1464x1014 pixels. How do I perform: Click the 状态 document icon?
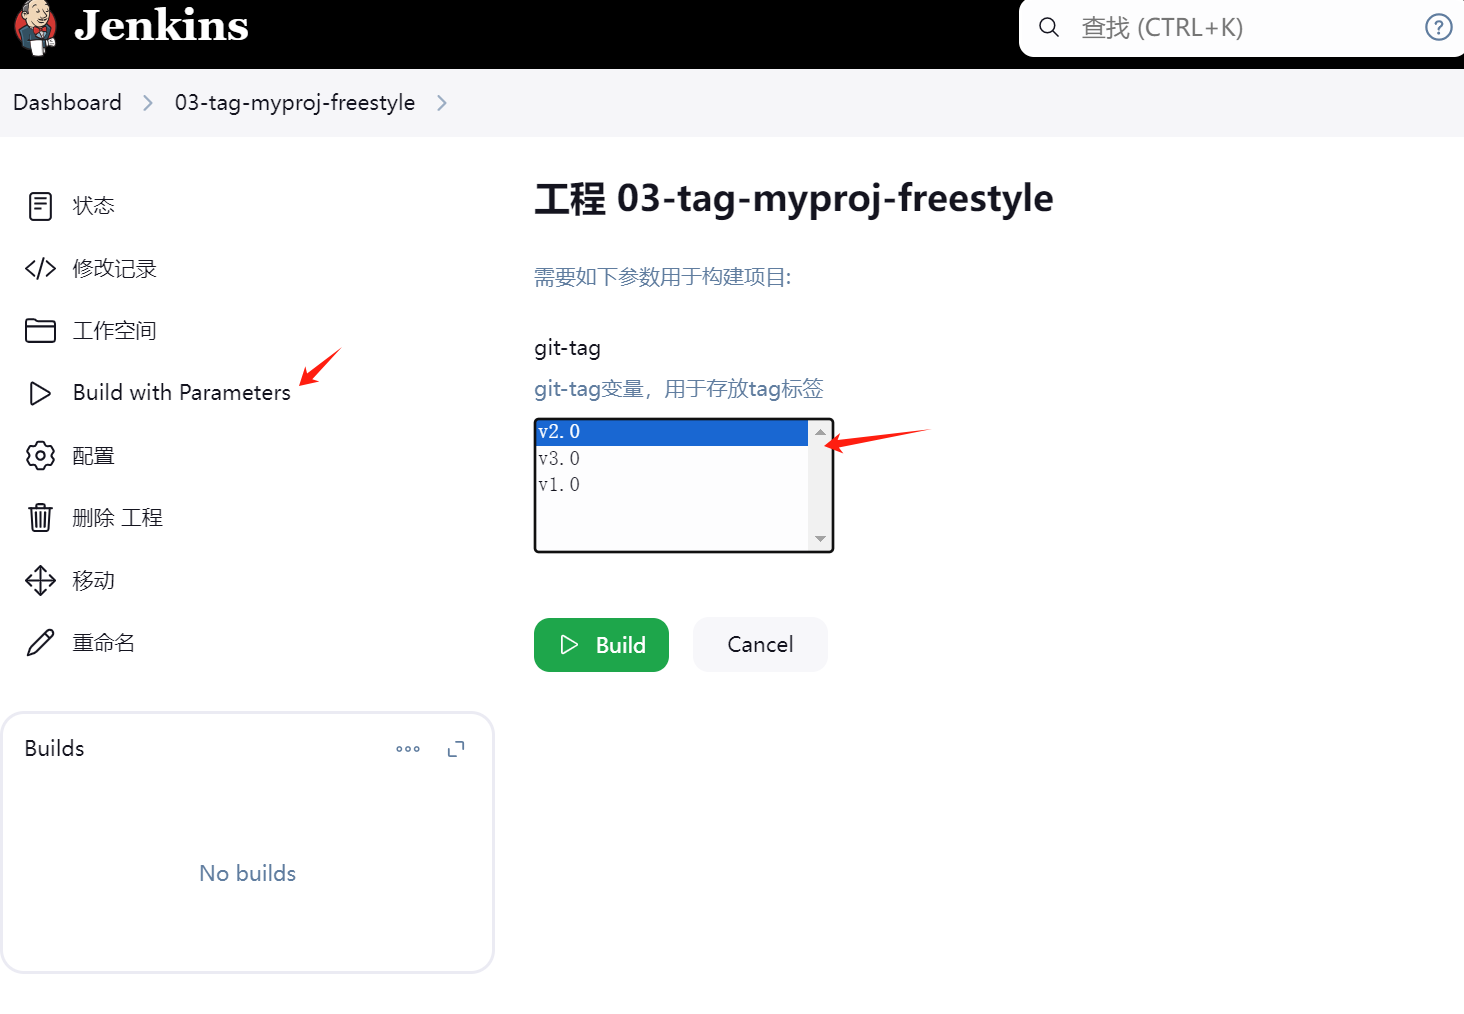tap(40, 206)
